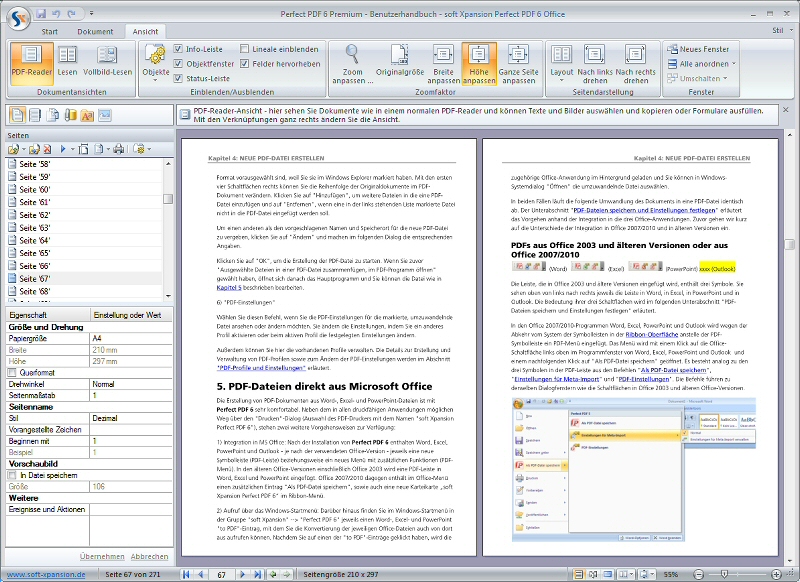This screenshot has height=582, width=800.
Task: Click page list scrollbar thumb
Action: (168, 199)
